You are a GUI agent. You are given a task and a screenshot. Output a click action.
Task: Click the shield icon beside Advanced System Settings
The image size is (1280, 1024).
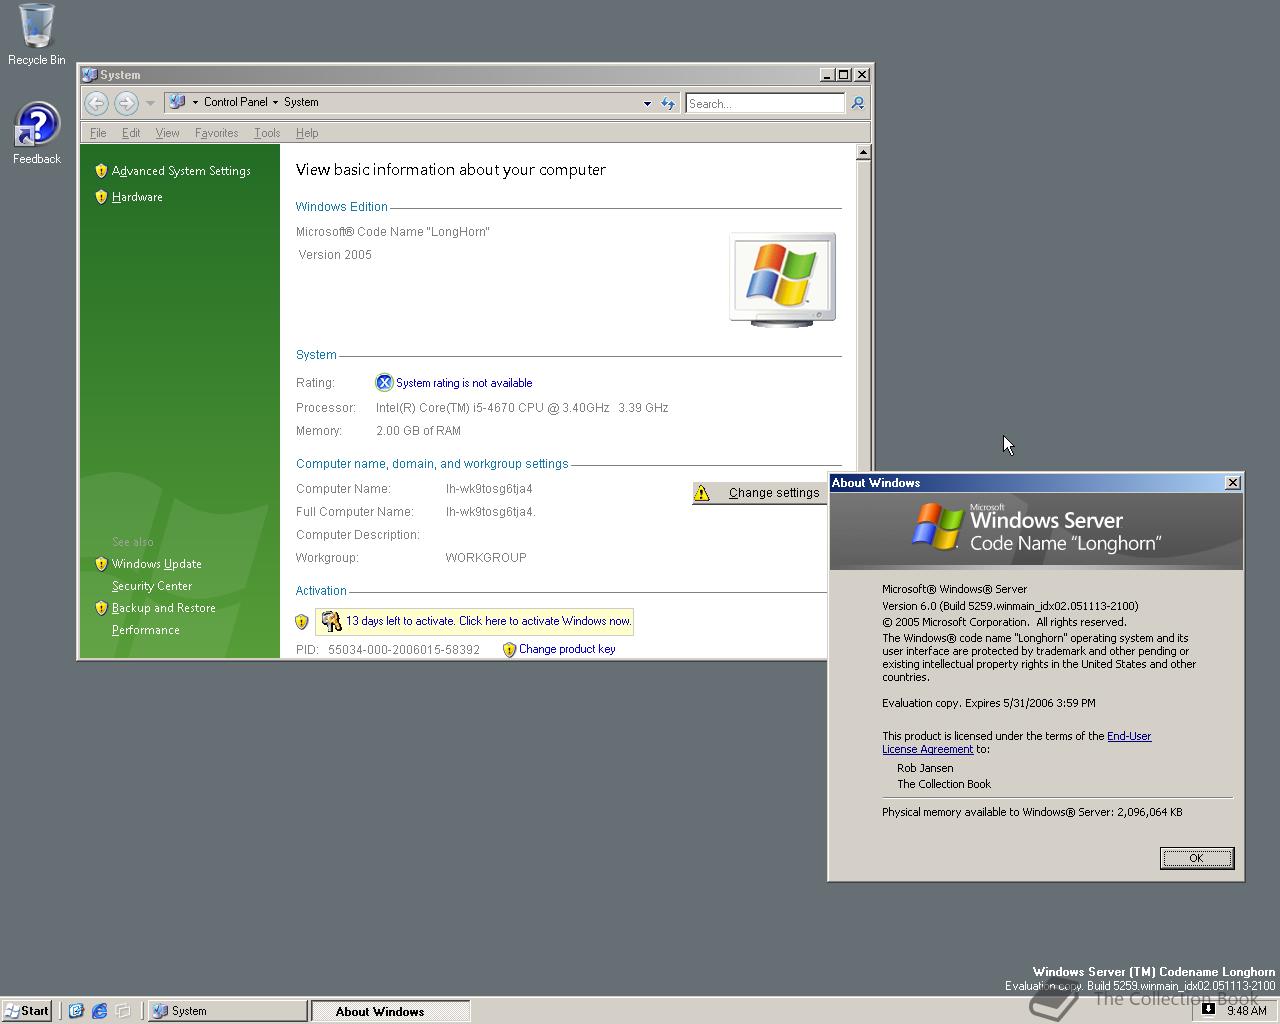coord(101,171)
